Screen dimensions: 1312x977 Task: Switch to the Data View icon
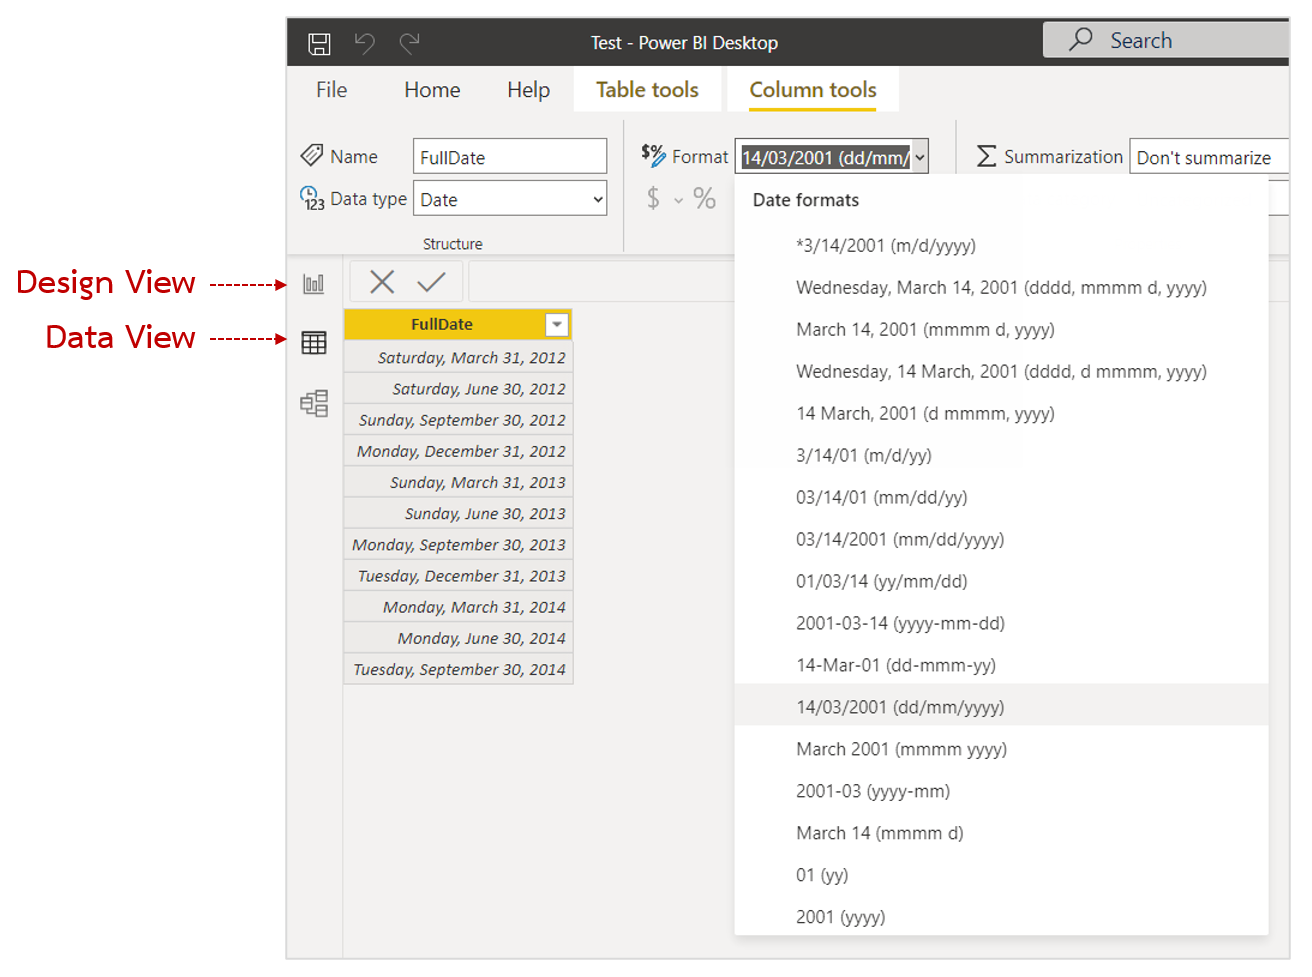pos(313,342)
